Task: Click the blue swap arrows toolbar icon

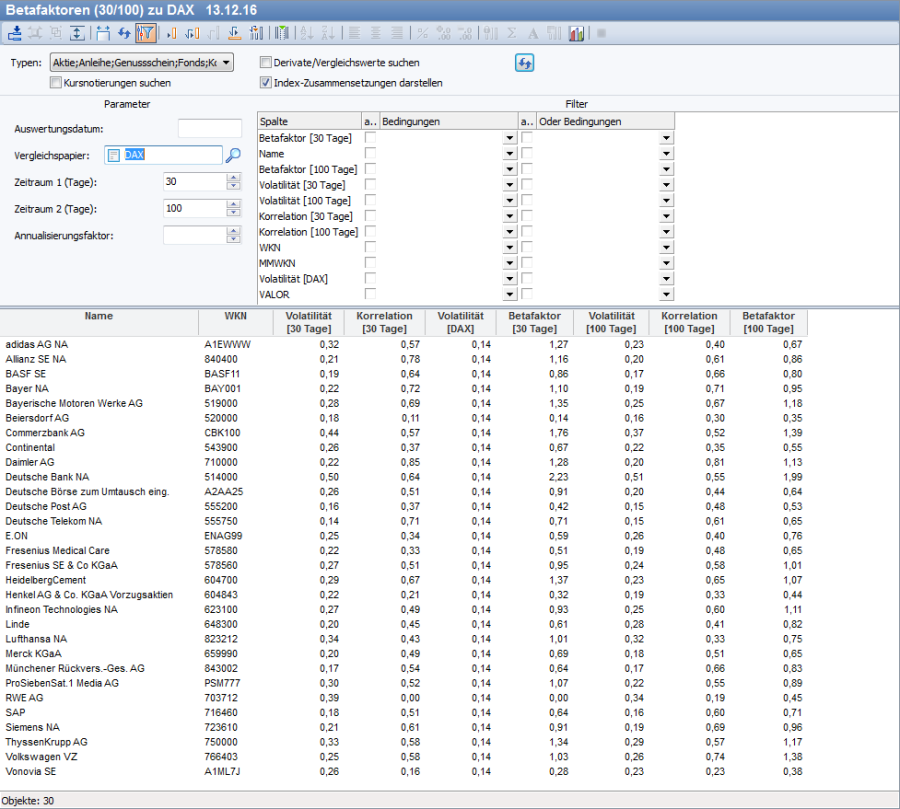Action: tap(125, 33)
